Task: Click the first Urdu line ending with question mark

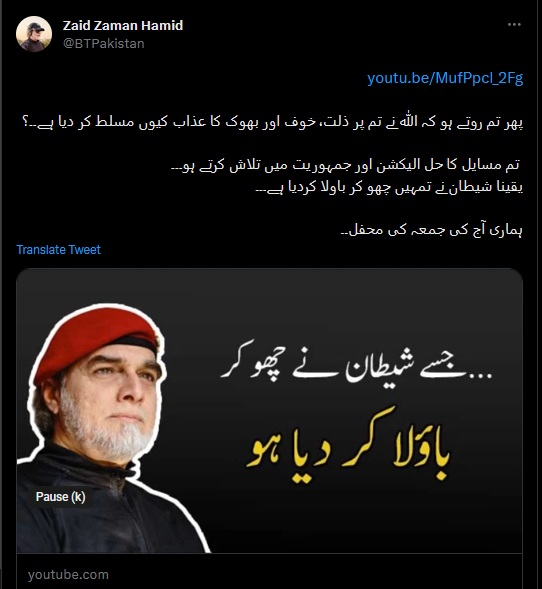Action: tap(273, 122)
